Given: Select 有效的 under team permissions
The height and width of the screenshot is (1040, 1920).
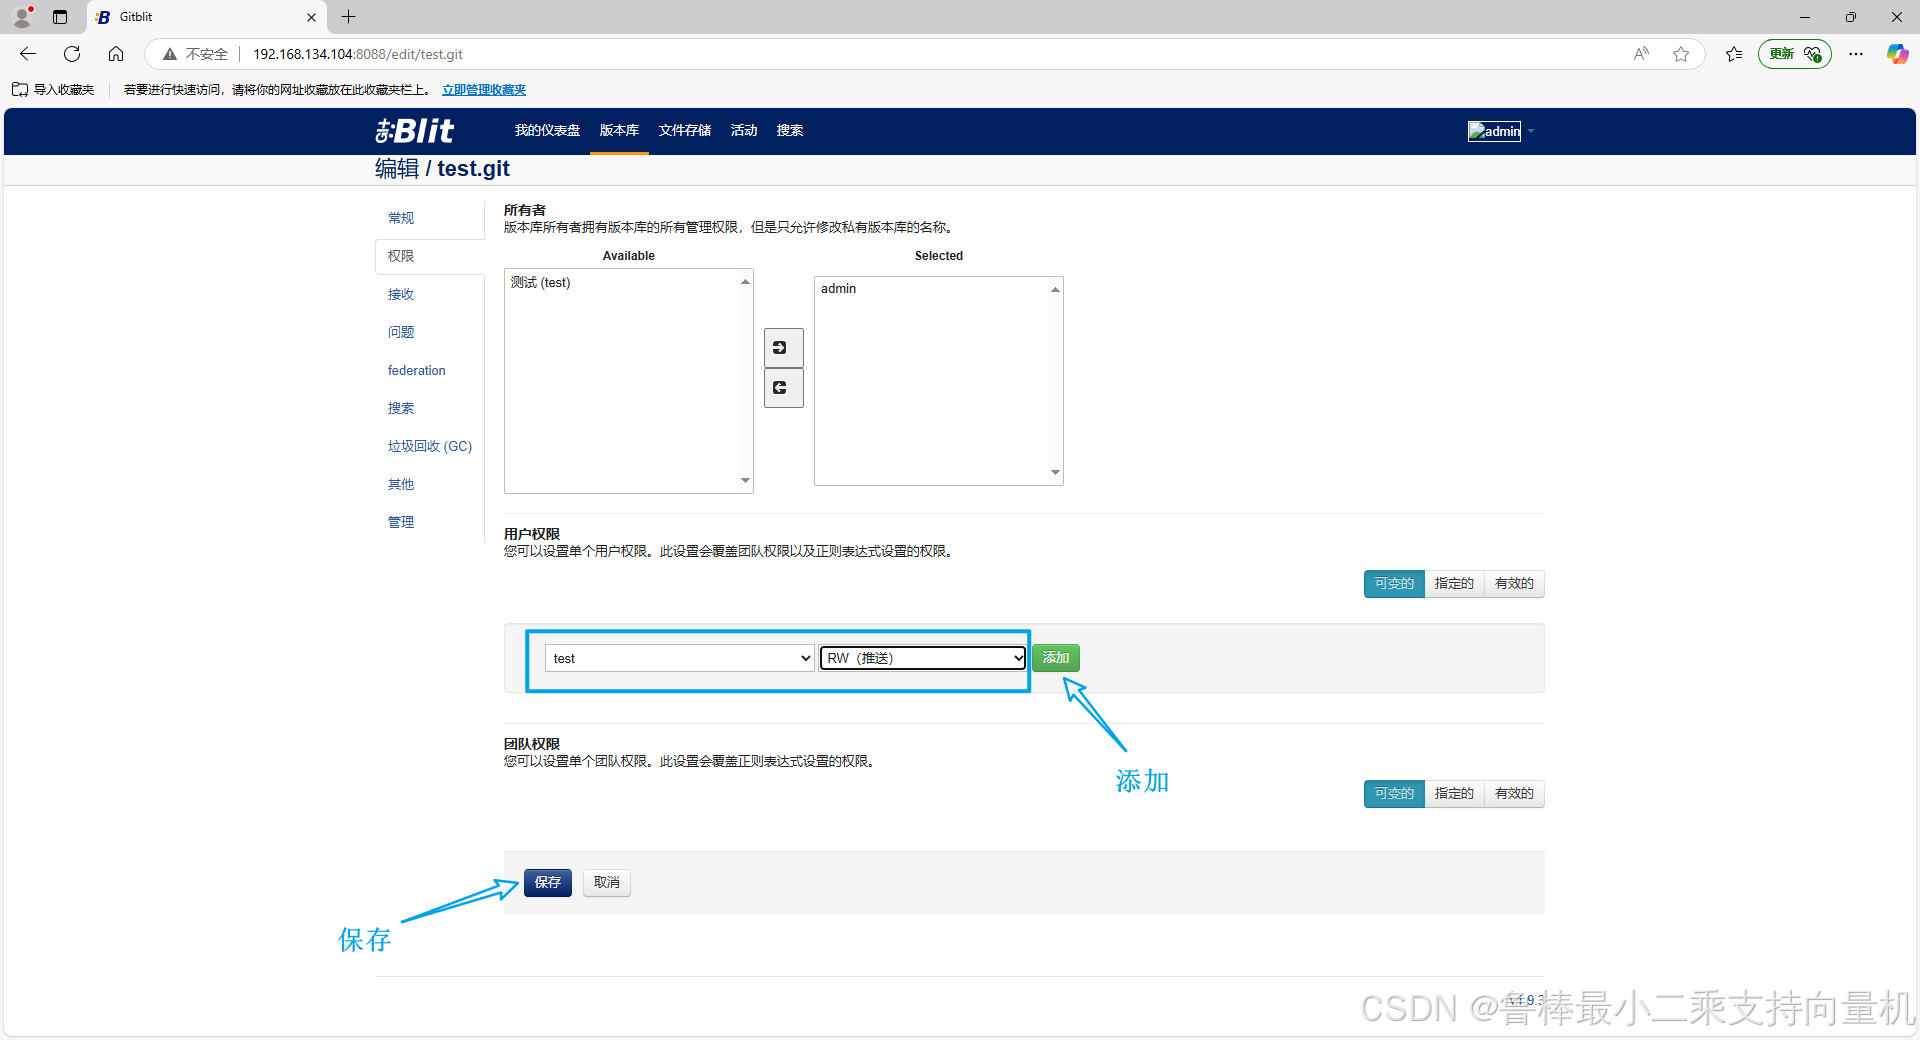Looking at the screenshot, I should point(1513,793).
